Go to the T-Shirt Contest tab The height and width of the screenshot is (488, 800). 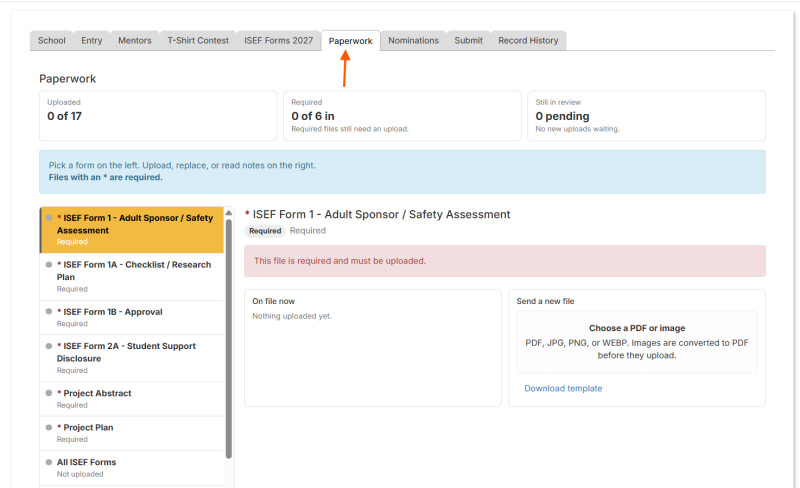(198, 40)
